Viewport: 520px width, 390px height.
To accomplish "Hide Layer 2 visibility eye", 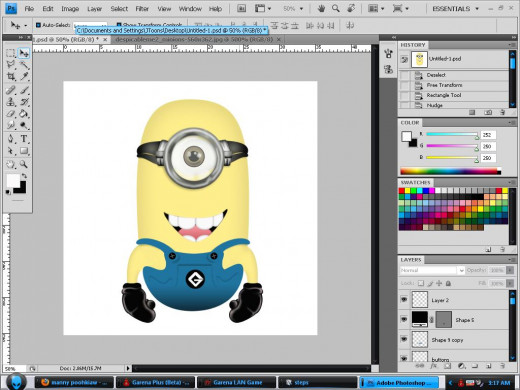I will tap(404, 300).
